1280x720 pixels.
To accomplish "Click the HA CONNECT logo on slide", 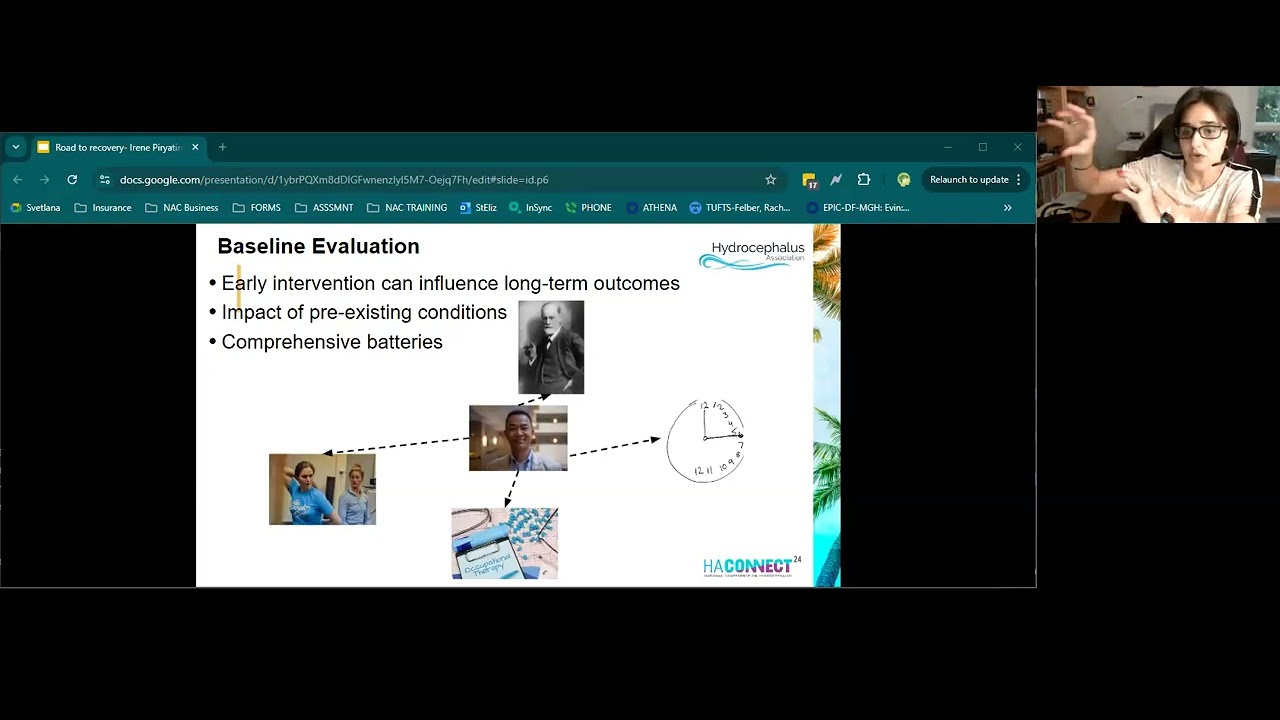I will 752,567.
